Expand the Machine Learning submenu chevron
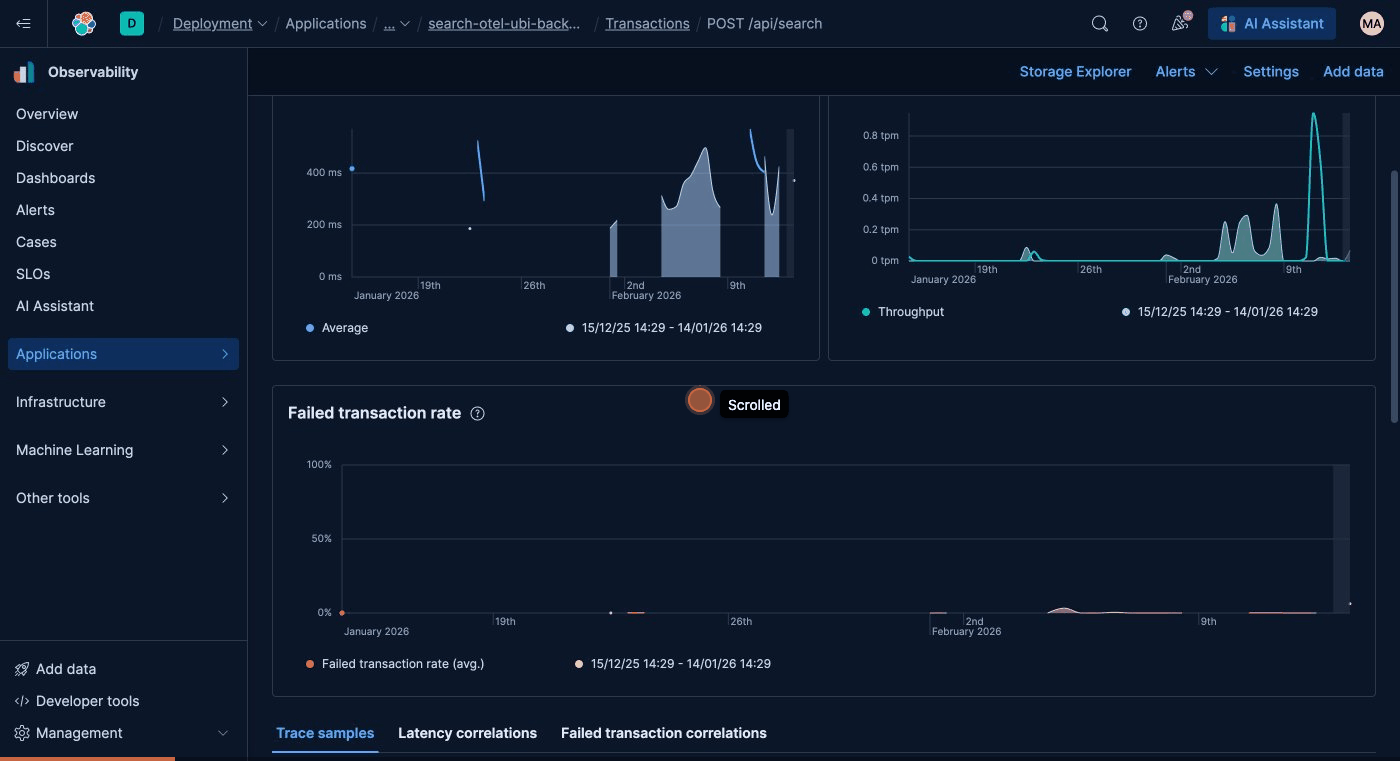Image resolution: width=1400 pixels, height=761 pixels. click(224, 450)
